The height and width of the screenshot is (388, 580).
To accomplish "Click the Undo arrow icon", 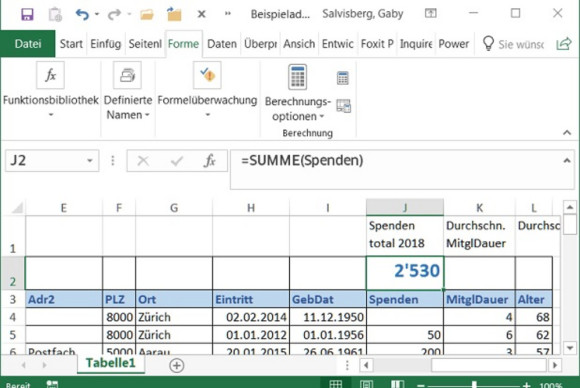I will (x=82, y=14).
